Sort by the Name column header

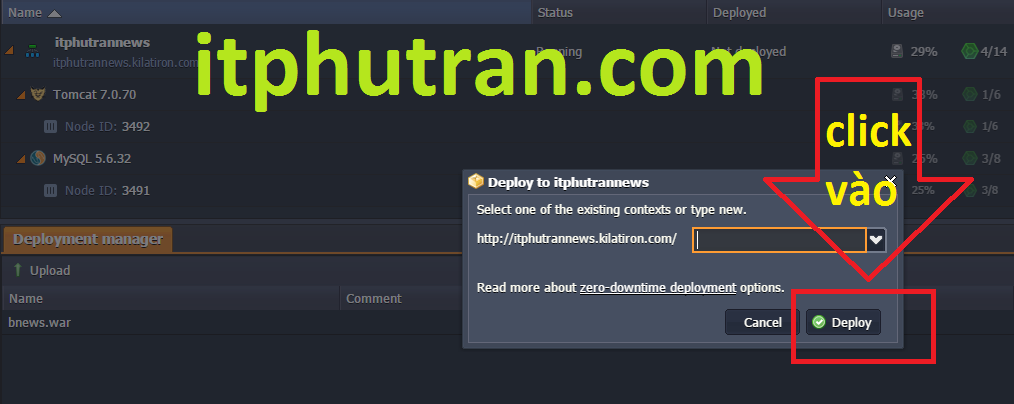tap(266, 12)
